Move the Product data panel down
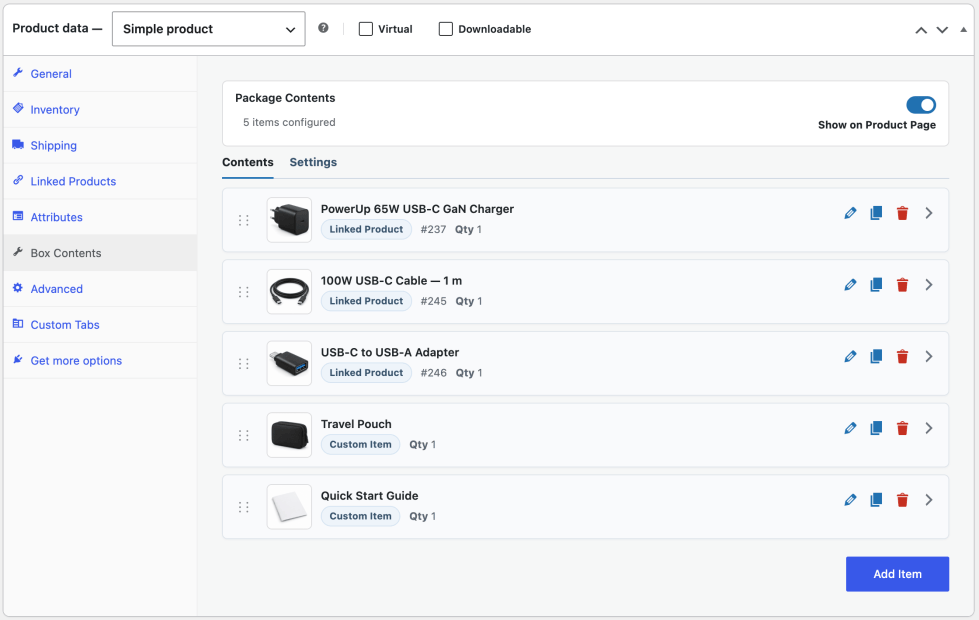979x620 pixels. [942, 30]
